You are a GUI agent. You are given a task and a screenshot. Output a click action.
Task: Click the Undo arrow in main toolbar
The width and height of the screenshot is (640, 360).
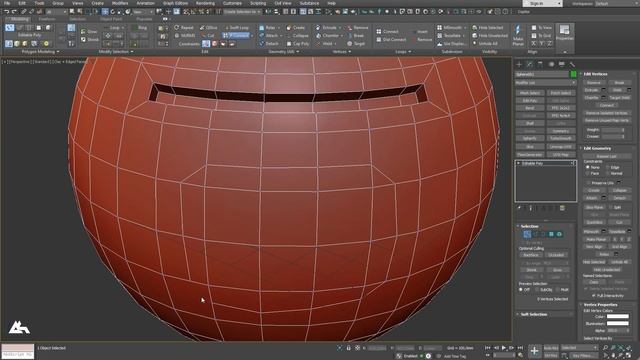coord(6,12)
